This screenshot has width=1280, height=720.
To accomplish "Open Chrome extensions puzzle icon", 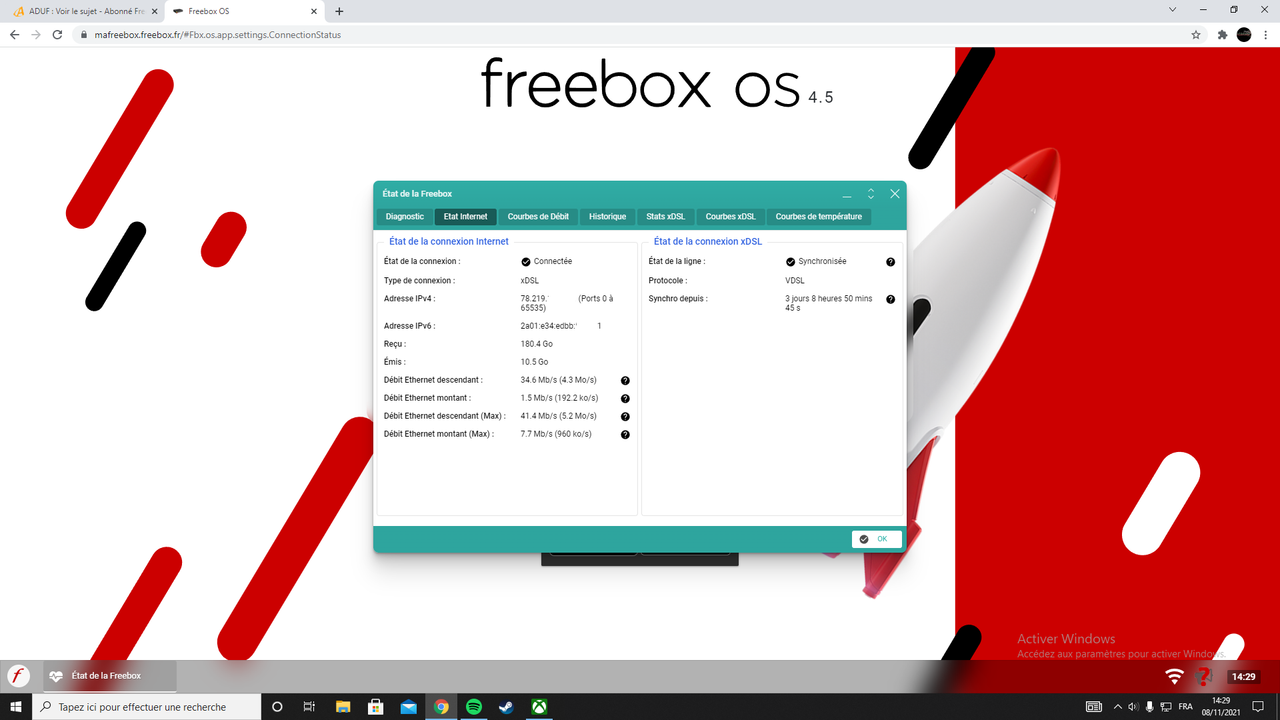I will (x=1222, y=34).
